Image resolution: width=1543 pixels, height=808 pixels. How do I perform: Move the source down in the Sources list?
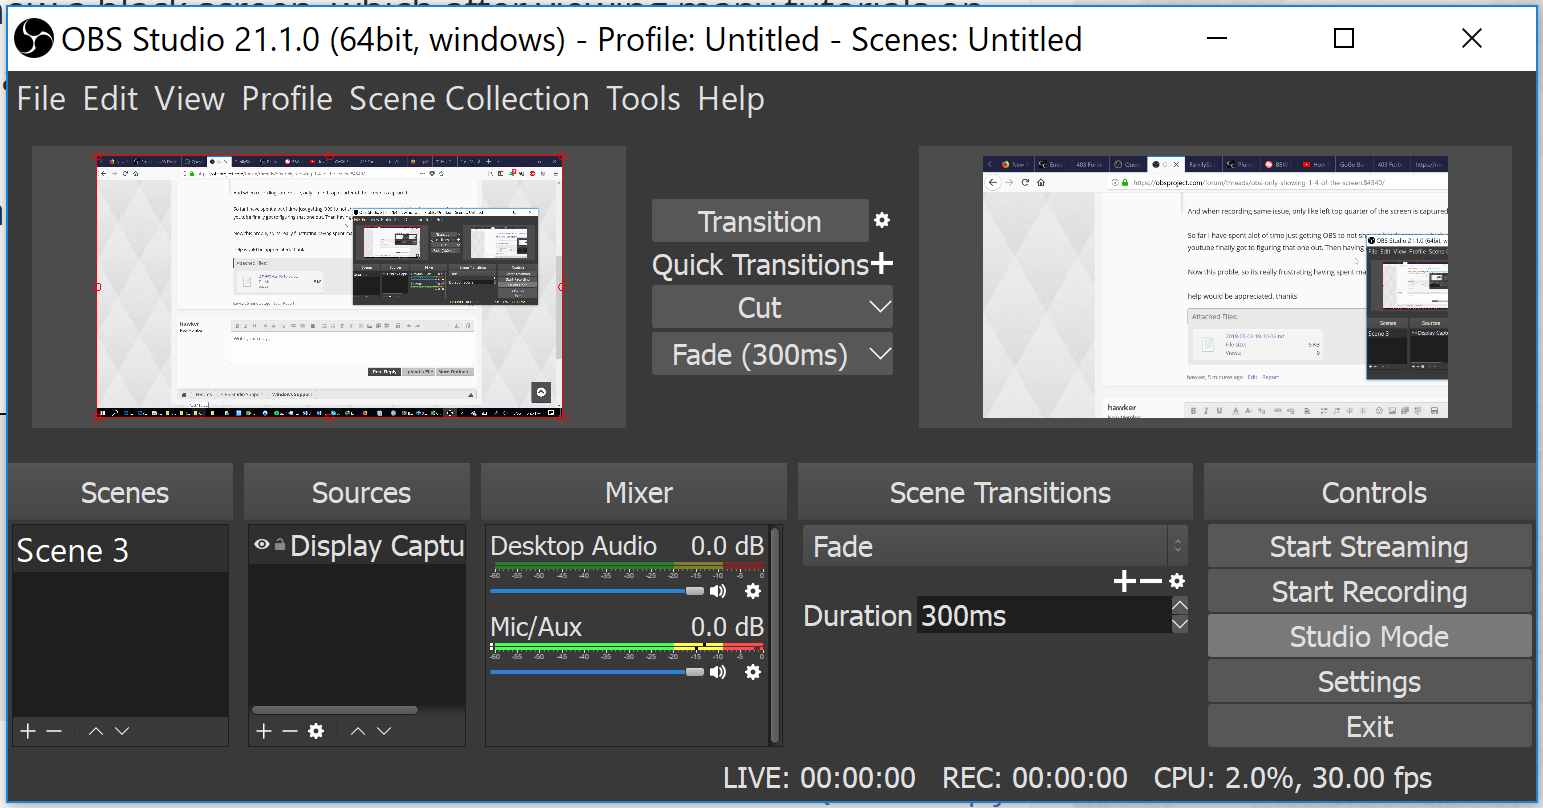(x=384, y=731)
